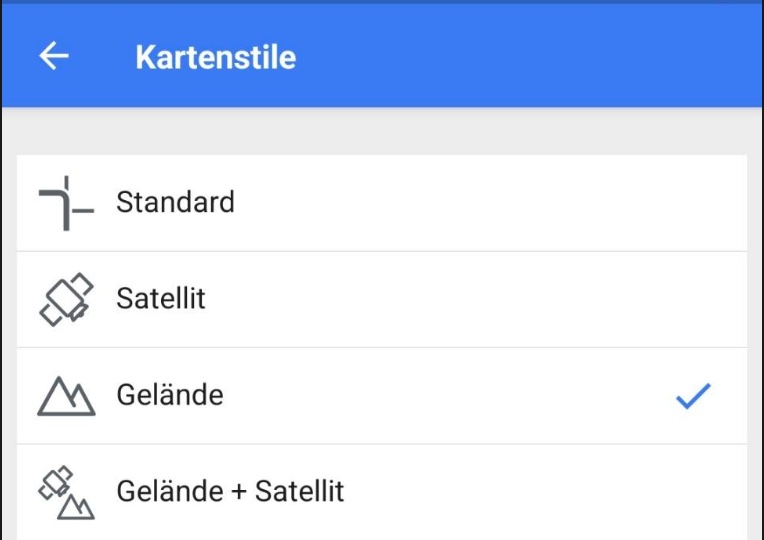Image resolution: width=764 pixels, height=540 pixels.
Task: Enable Satellit style via its row's right end
Action: click(693, 299)
